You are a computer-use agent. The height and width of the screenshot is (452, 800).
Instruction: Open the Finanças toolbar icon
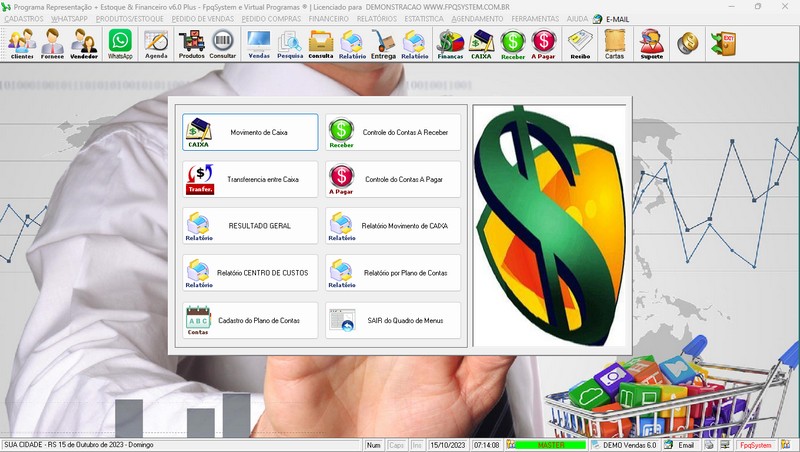[x=450, y=44]
